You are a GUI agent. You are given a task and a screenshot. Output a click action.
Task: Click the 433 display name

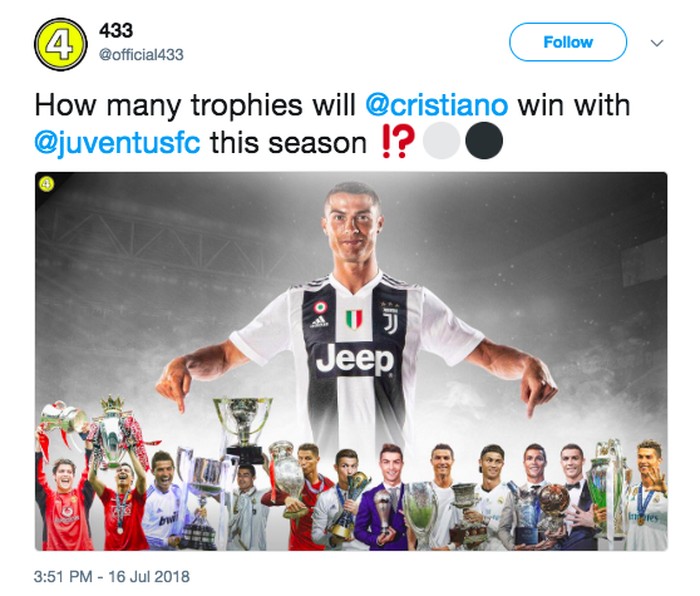(x=116, y=30)
